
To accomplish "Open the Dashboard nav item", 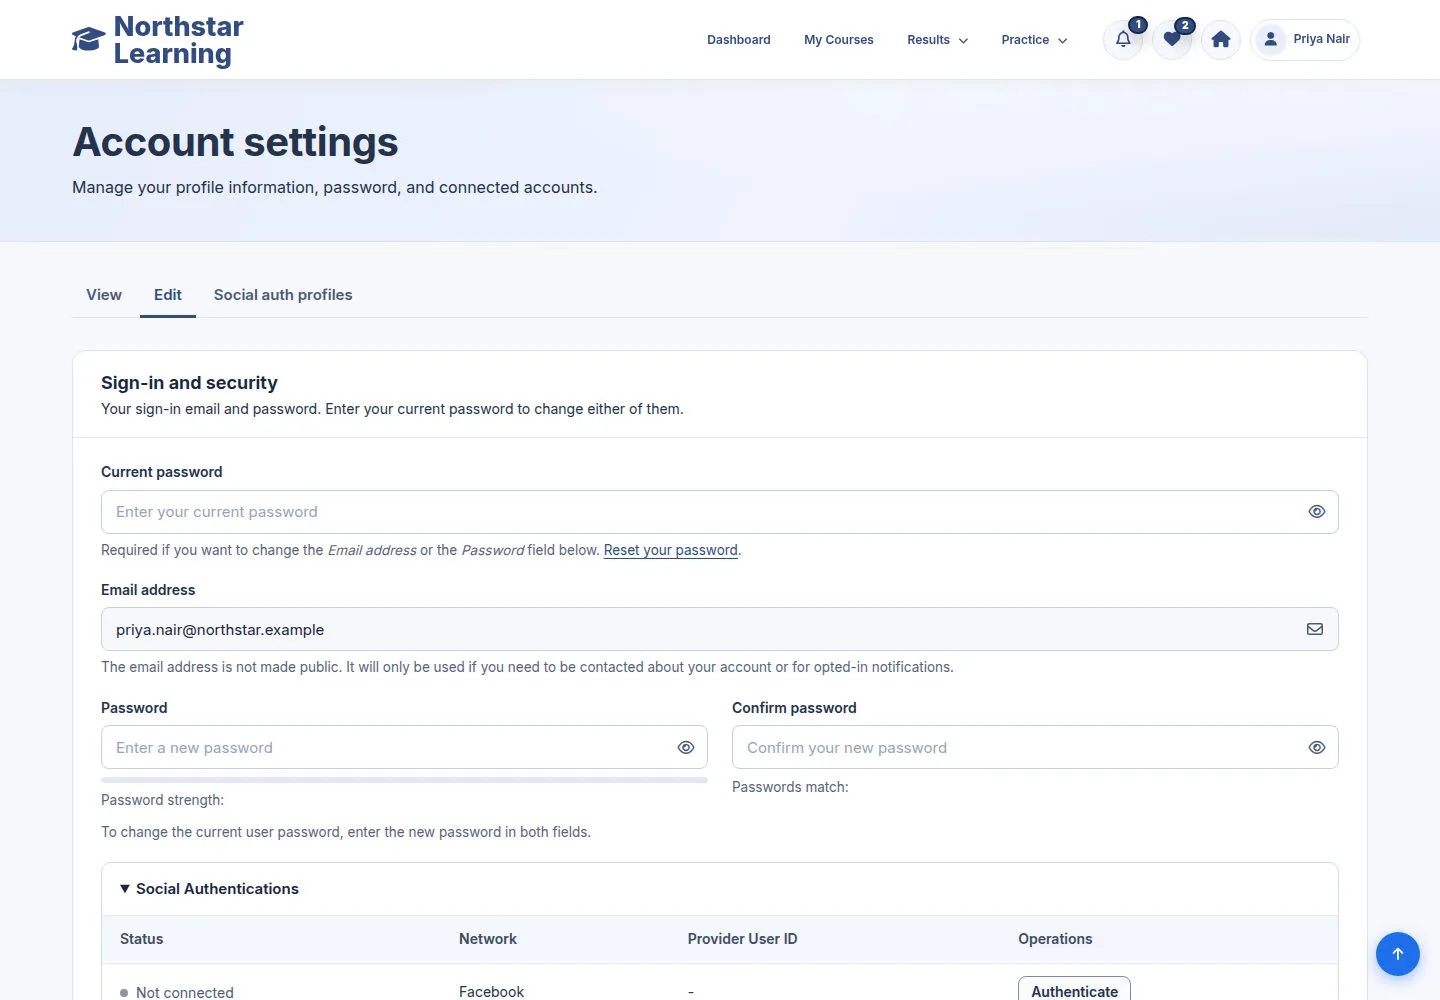I will (x=739, y=40).
